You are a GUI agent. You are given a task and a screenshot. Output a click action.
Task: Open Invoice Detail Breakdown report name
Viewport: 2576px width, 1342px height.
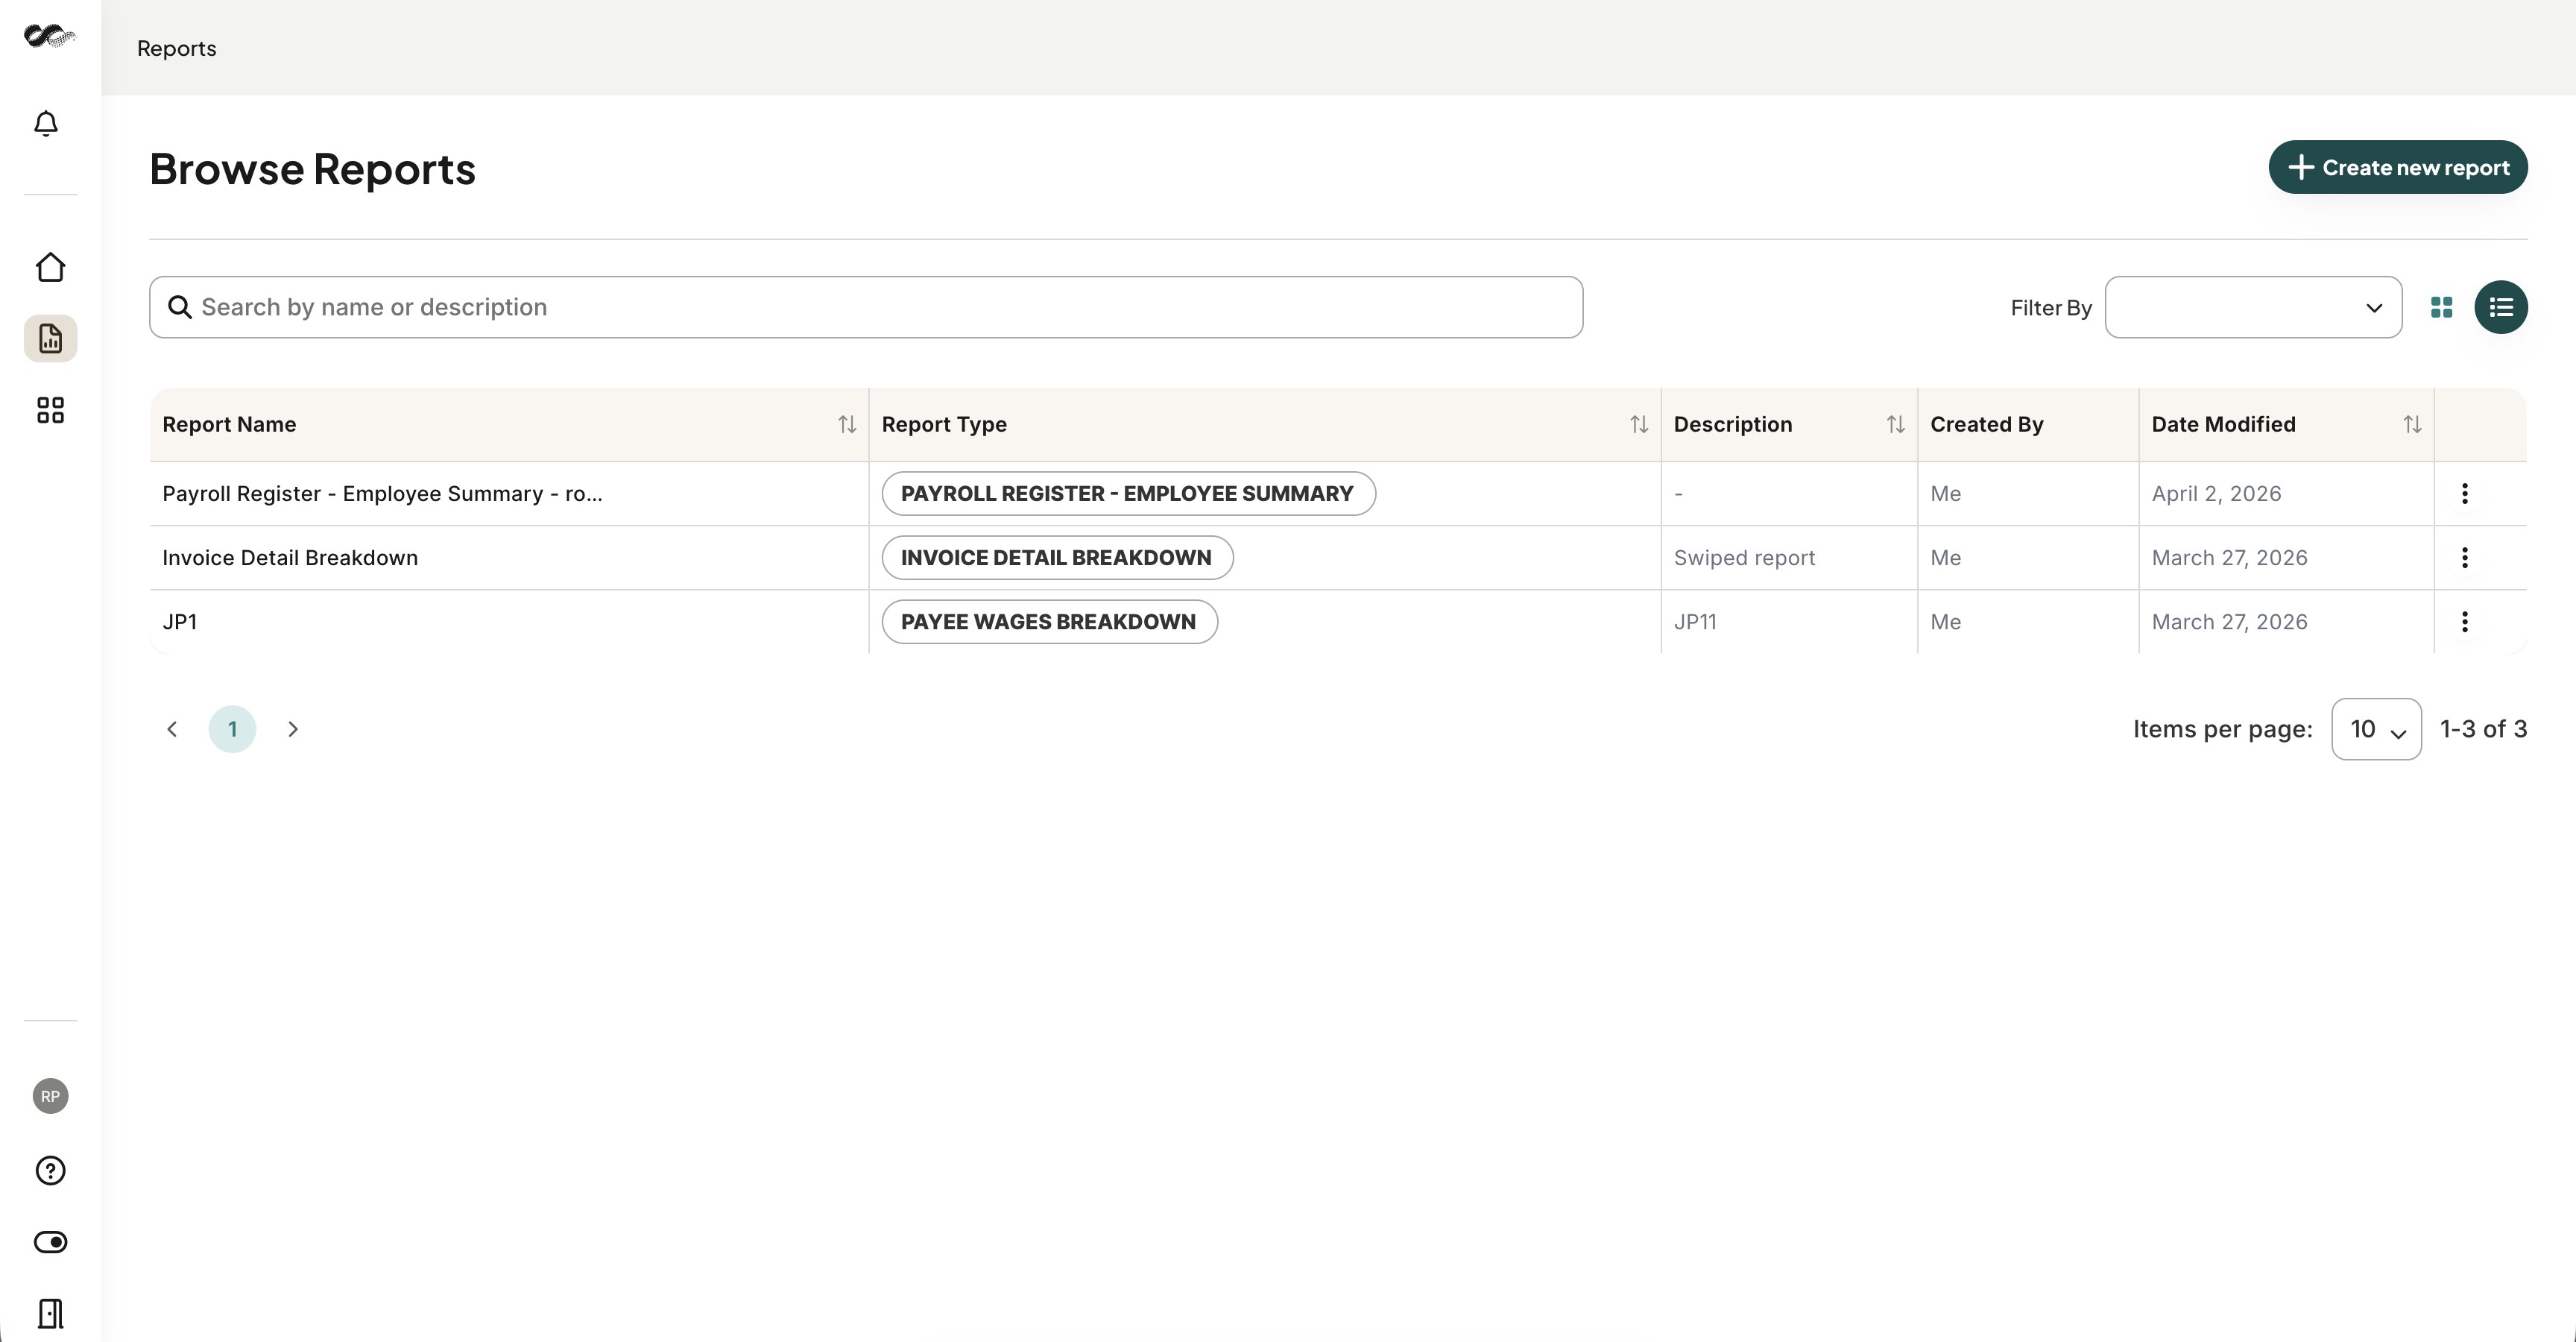pos(290,557)
